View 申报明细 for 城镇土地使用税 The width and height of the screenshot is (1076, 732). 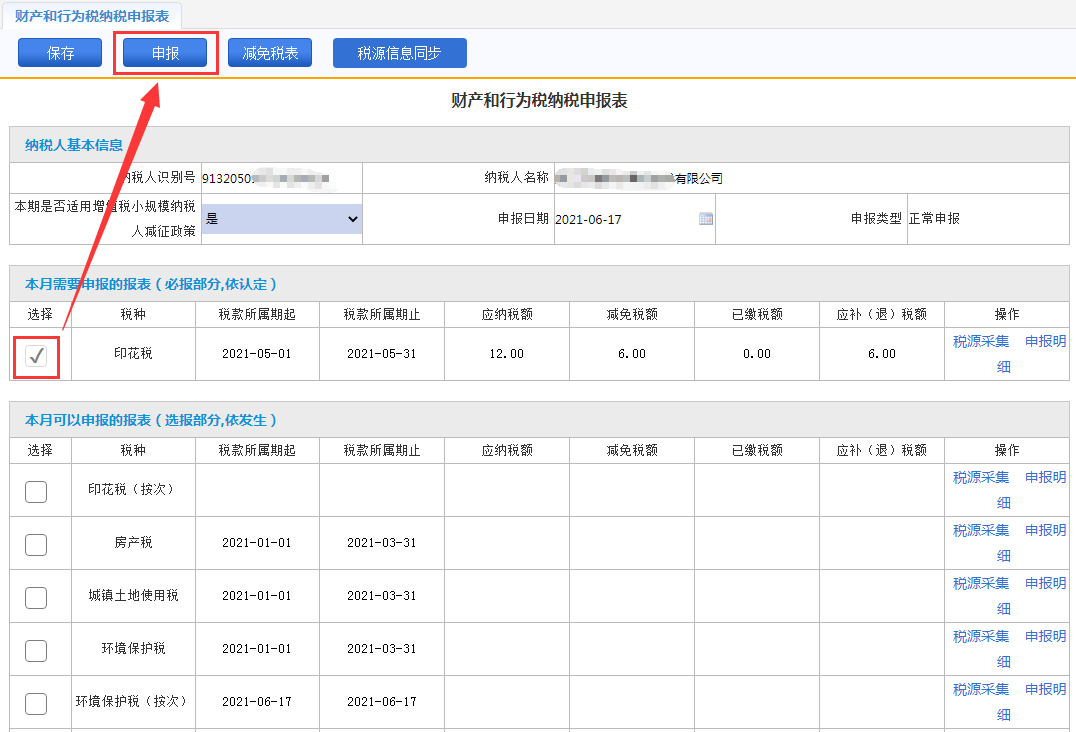tap(1045, 583)
